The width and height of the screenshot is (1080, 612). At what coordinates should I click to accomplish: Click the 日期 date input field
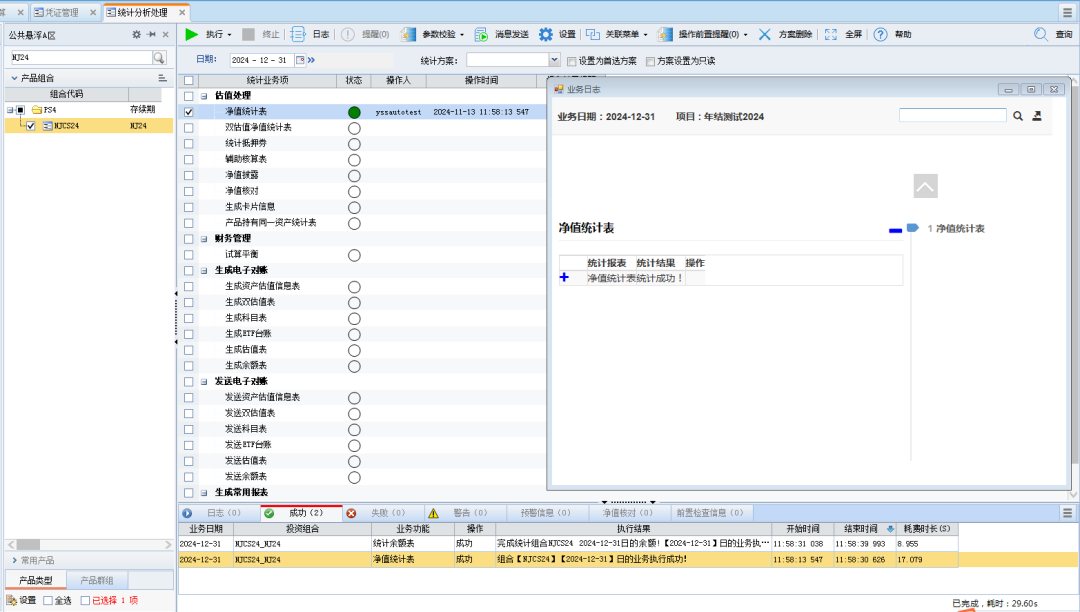coord(261,60)
